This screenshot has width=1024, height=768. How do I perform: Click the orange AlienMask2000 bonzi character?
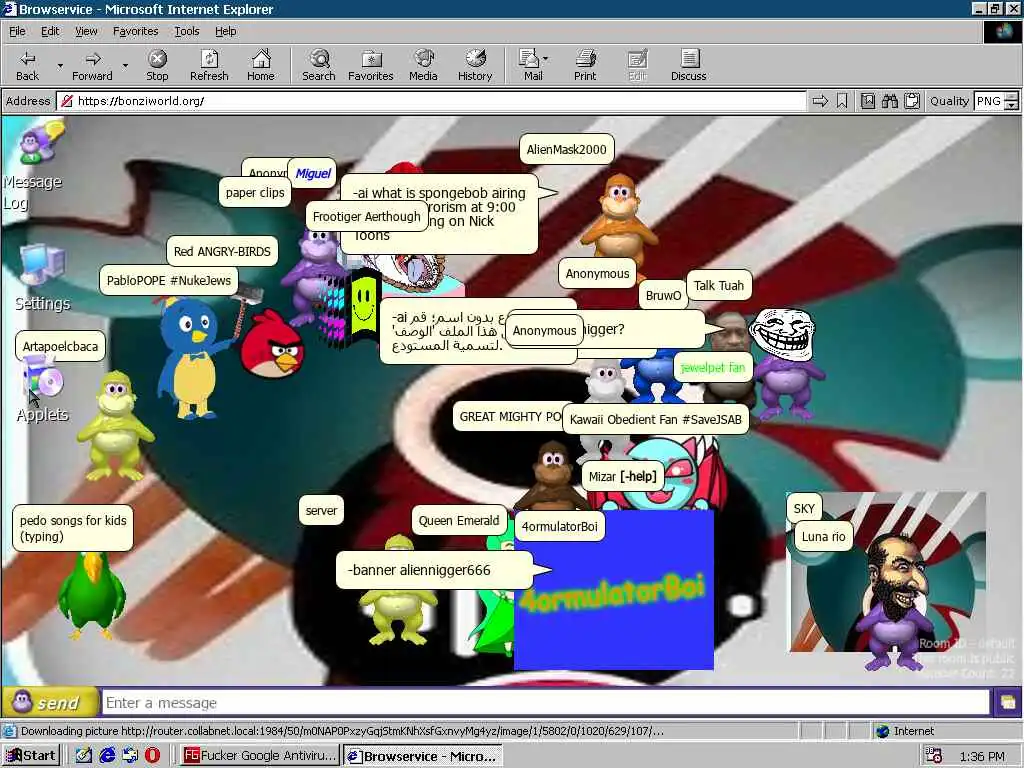pyautogui.click(x=619, y=219)
